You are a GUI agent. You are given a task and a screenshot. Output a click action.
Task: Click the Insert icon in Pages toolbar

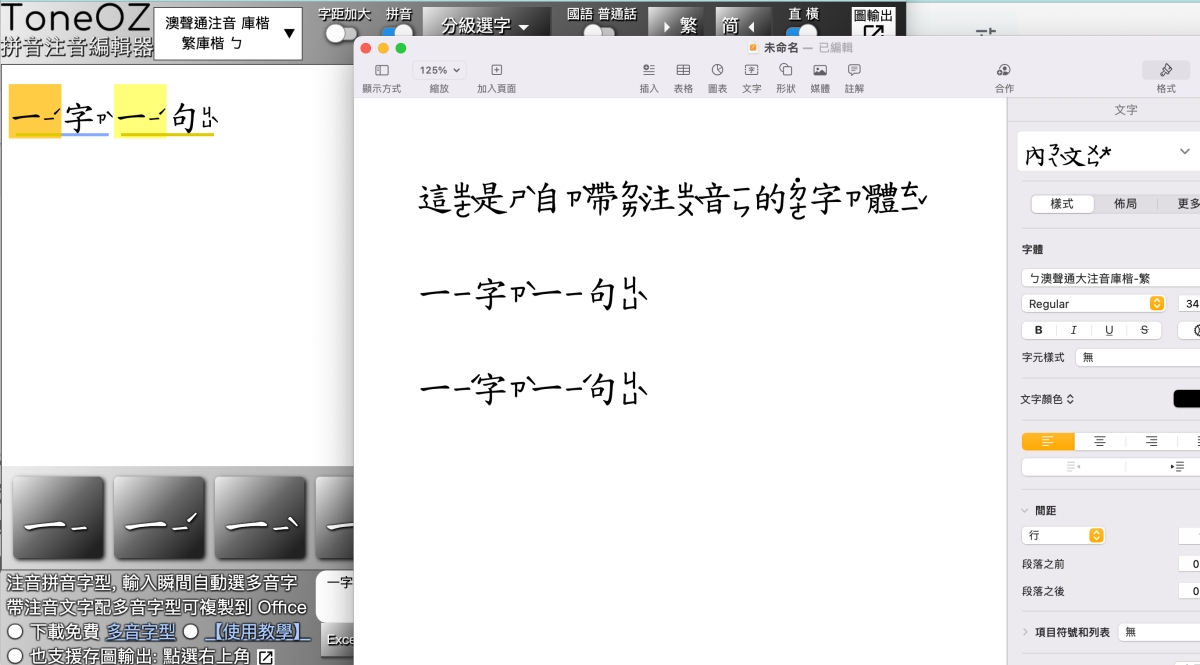pyautogui.click(x=649, y=71)
